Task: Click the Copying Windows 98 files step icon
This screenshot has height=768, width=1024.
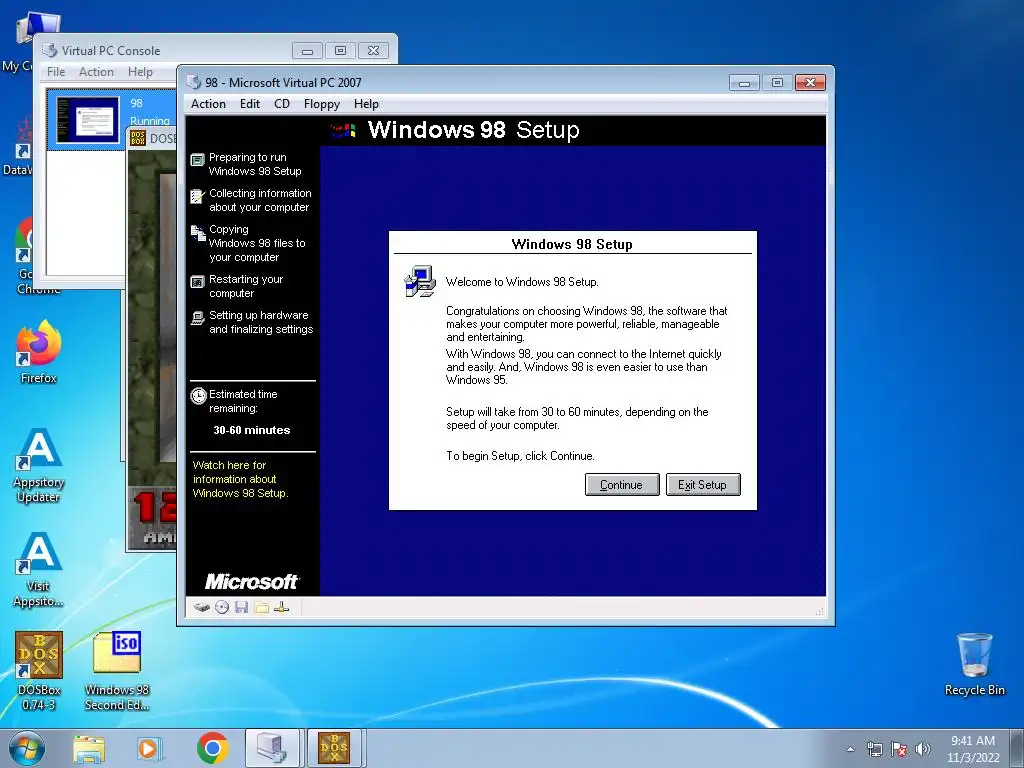Action: point(197,232)
